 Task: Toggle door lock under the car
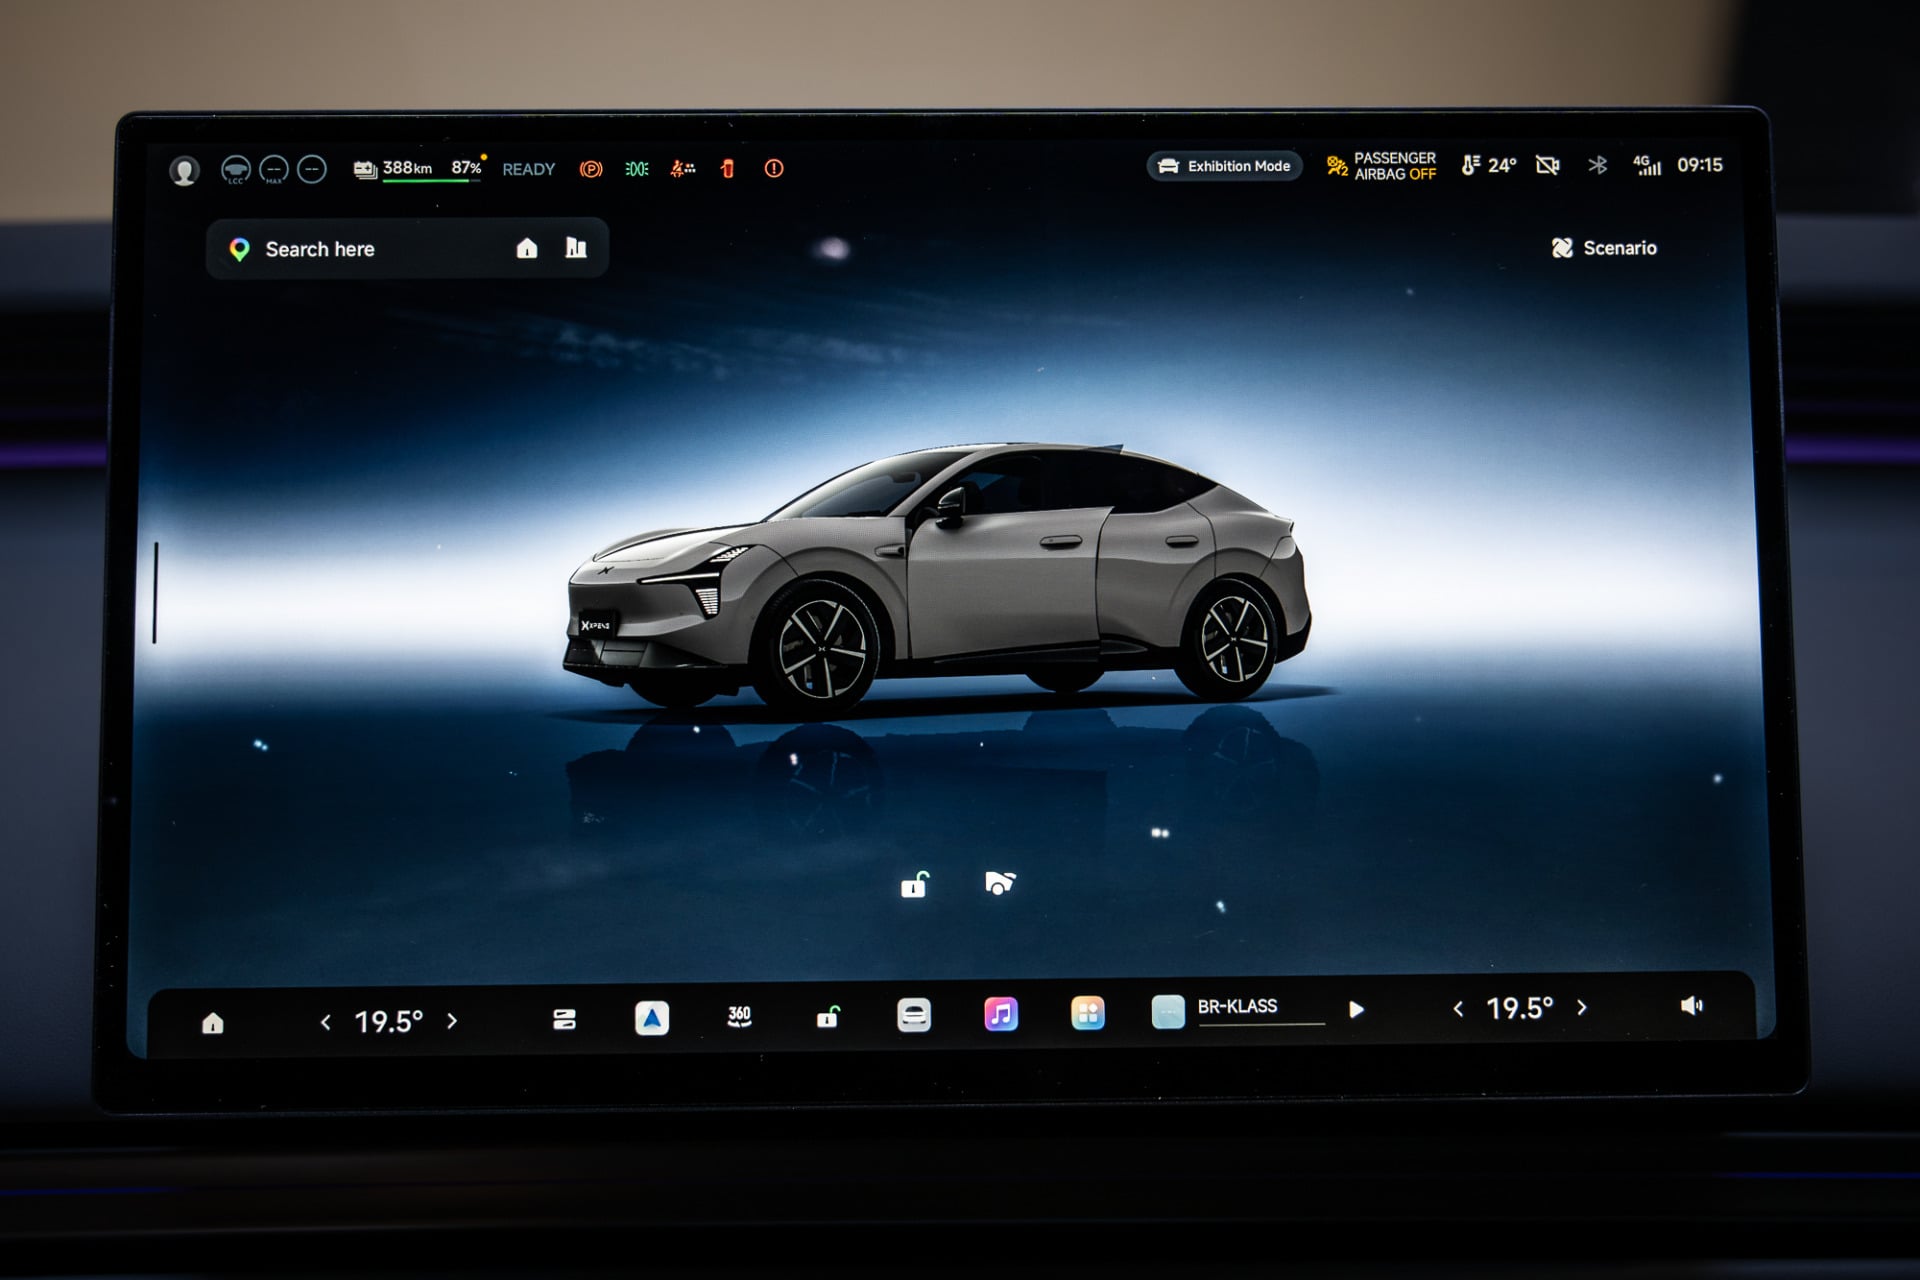point(914,885)
